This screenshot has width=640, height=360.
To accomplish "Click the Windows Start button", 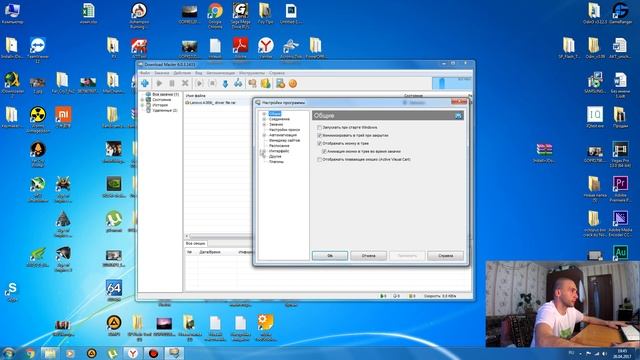I will [9, 353].
